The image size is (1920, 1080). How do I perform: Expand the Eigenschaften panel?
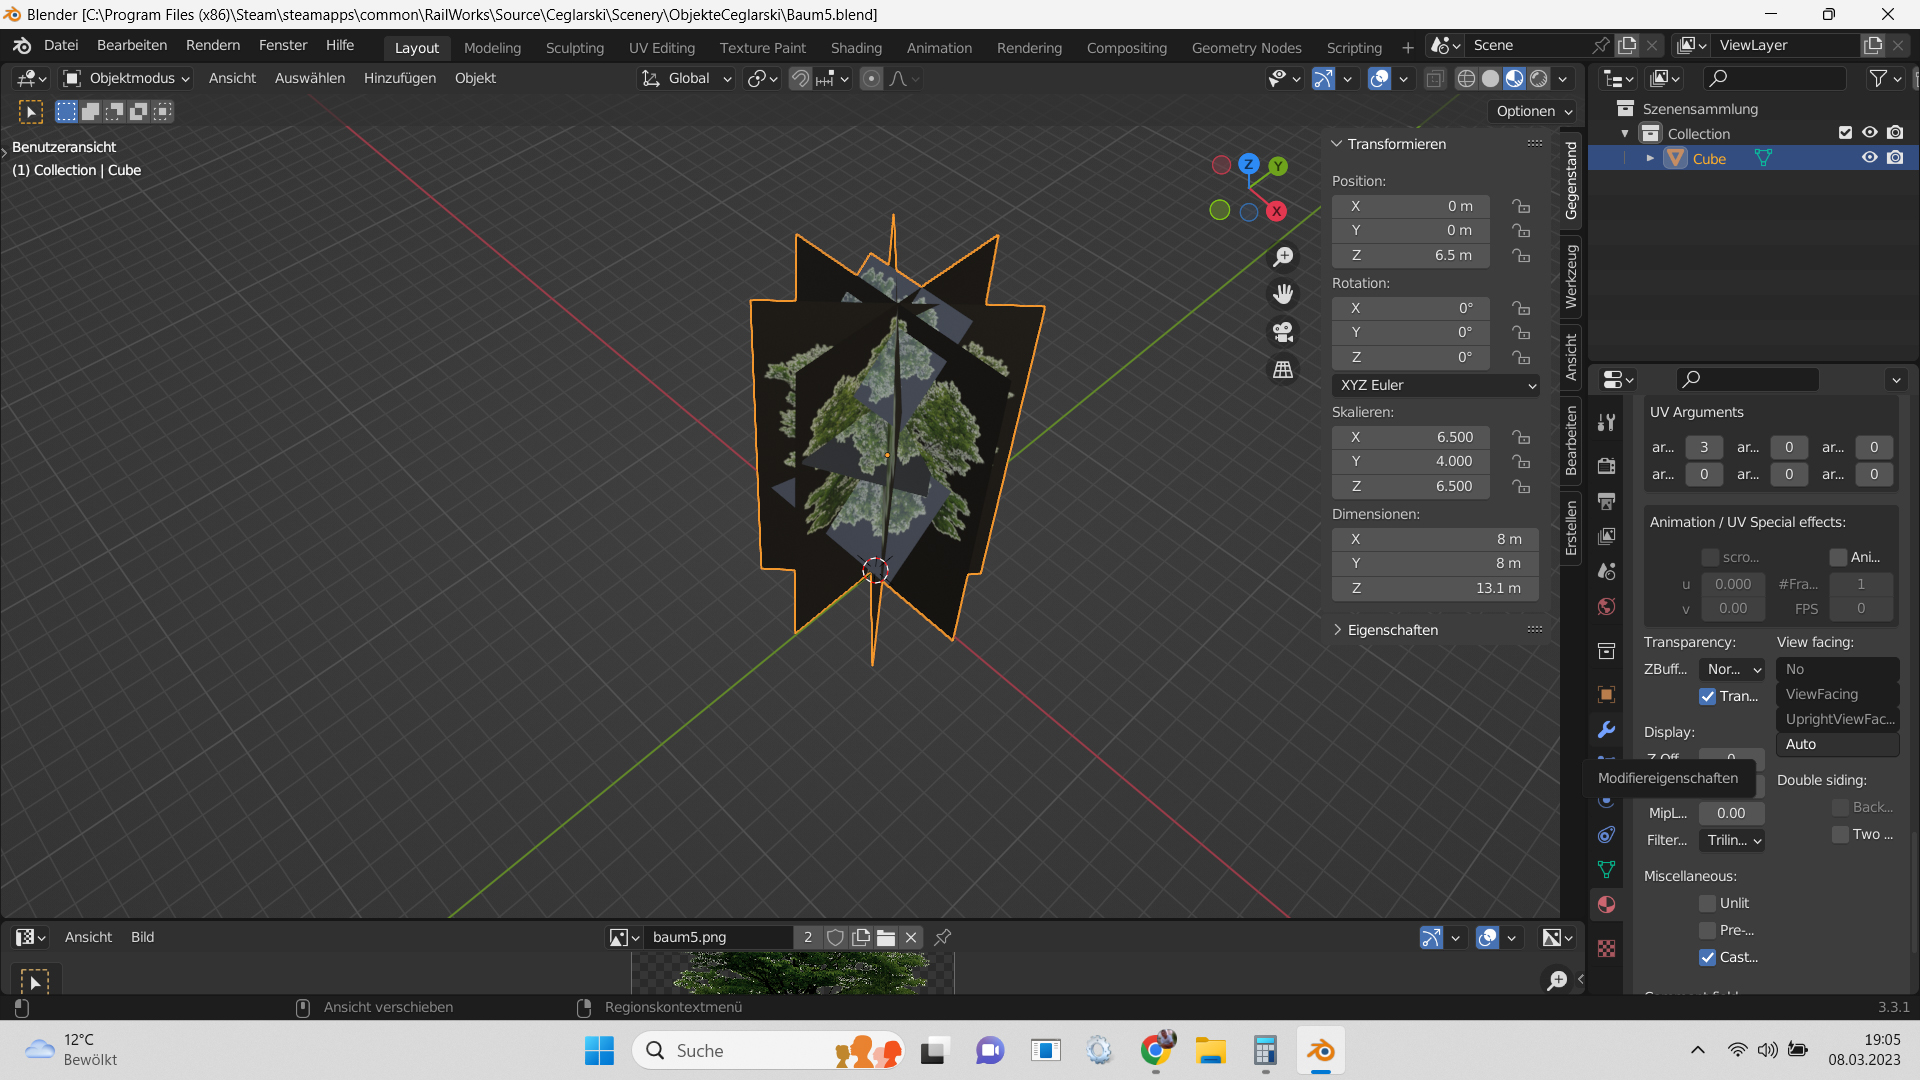point(1336,630)
